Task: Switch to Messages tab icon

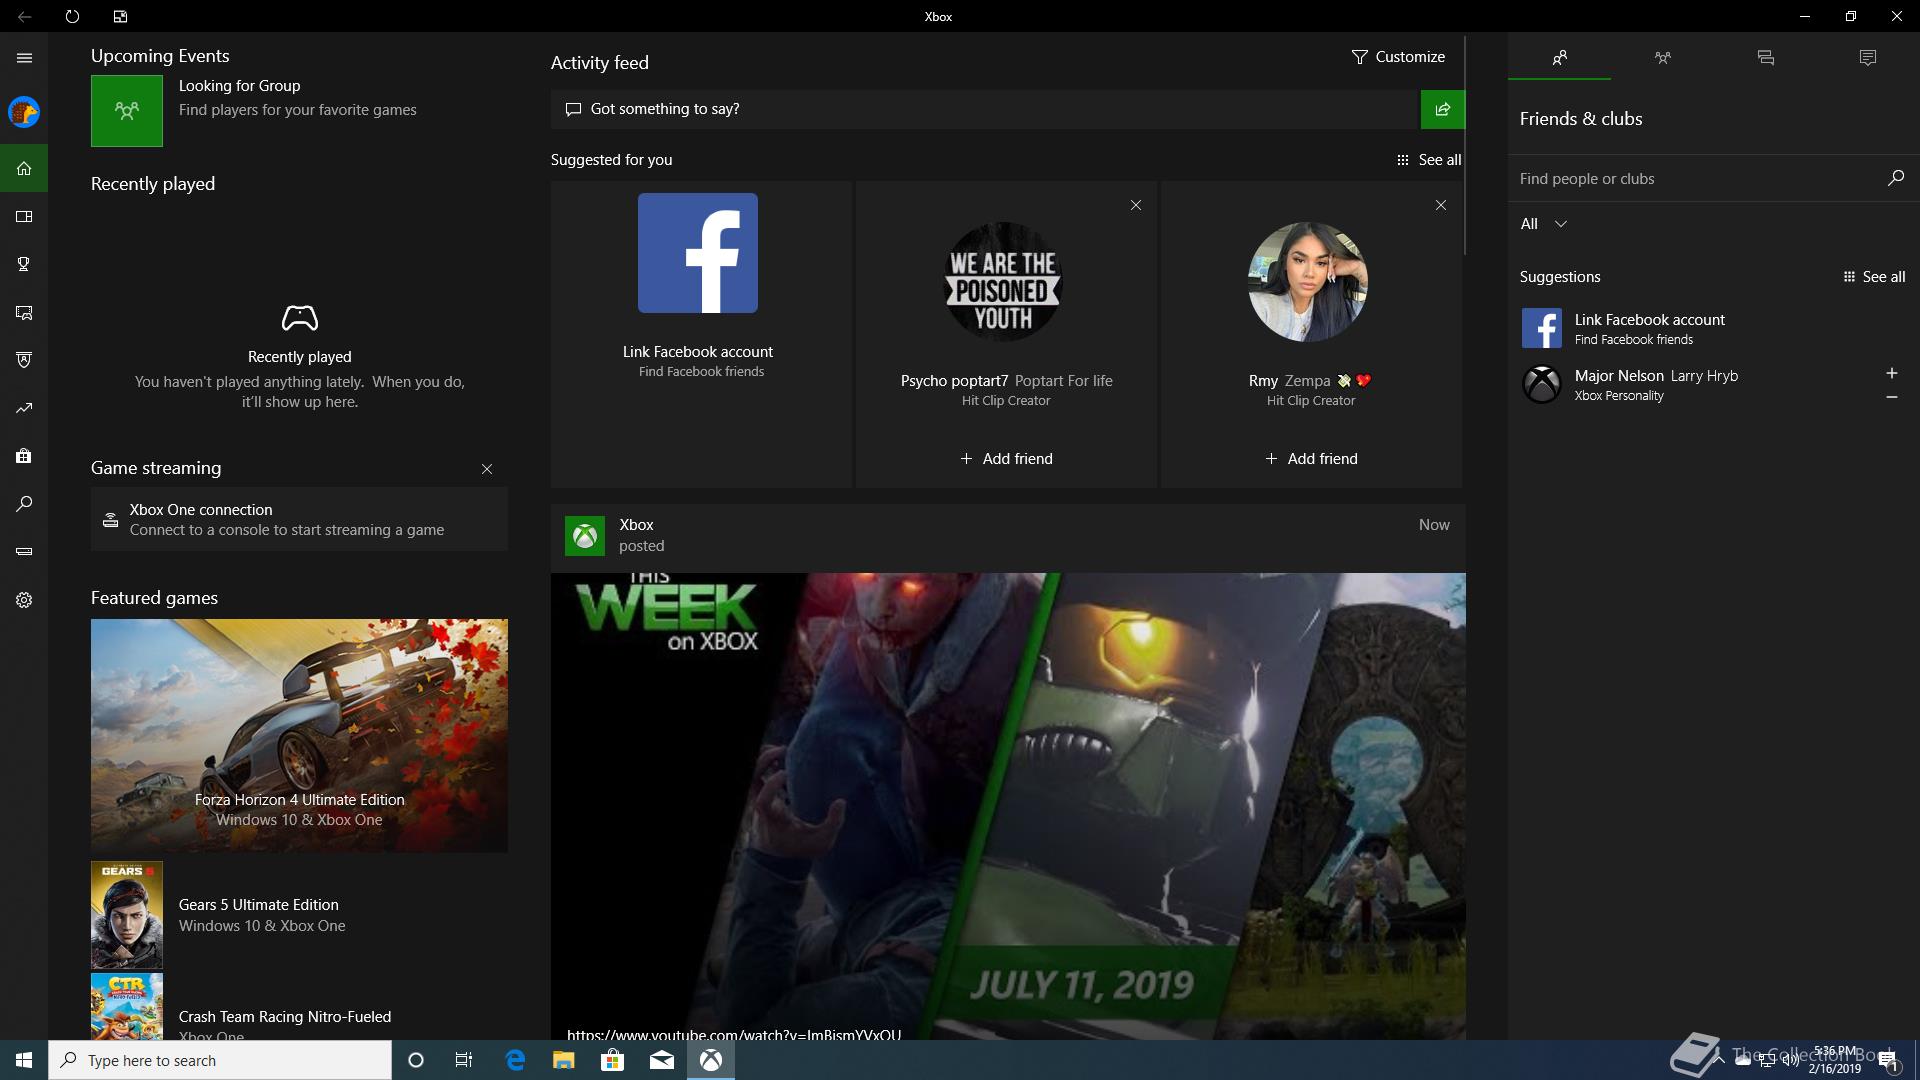Action: click(x=1765, y=58)
